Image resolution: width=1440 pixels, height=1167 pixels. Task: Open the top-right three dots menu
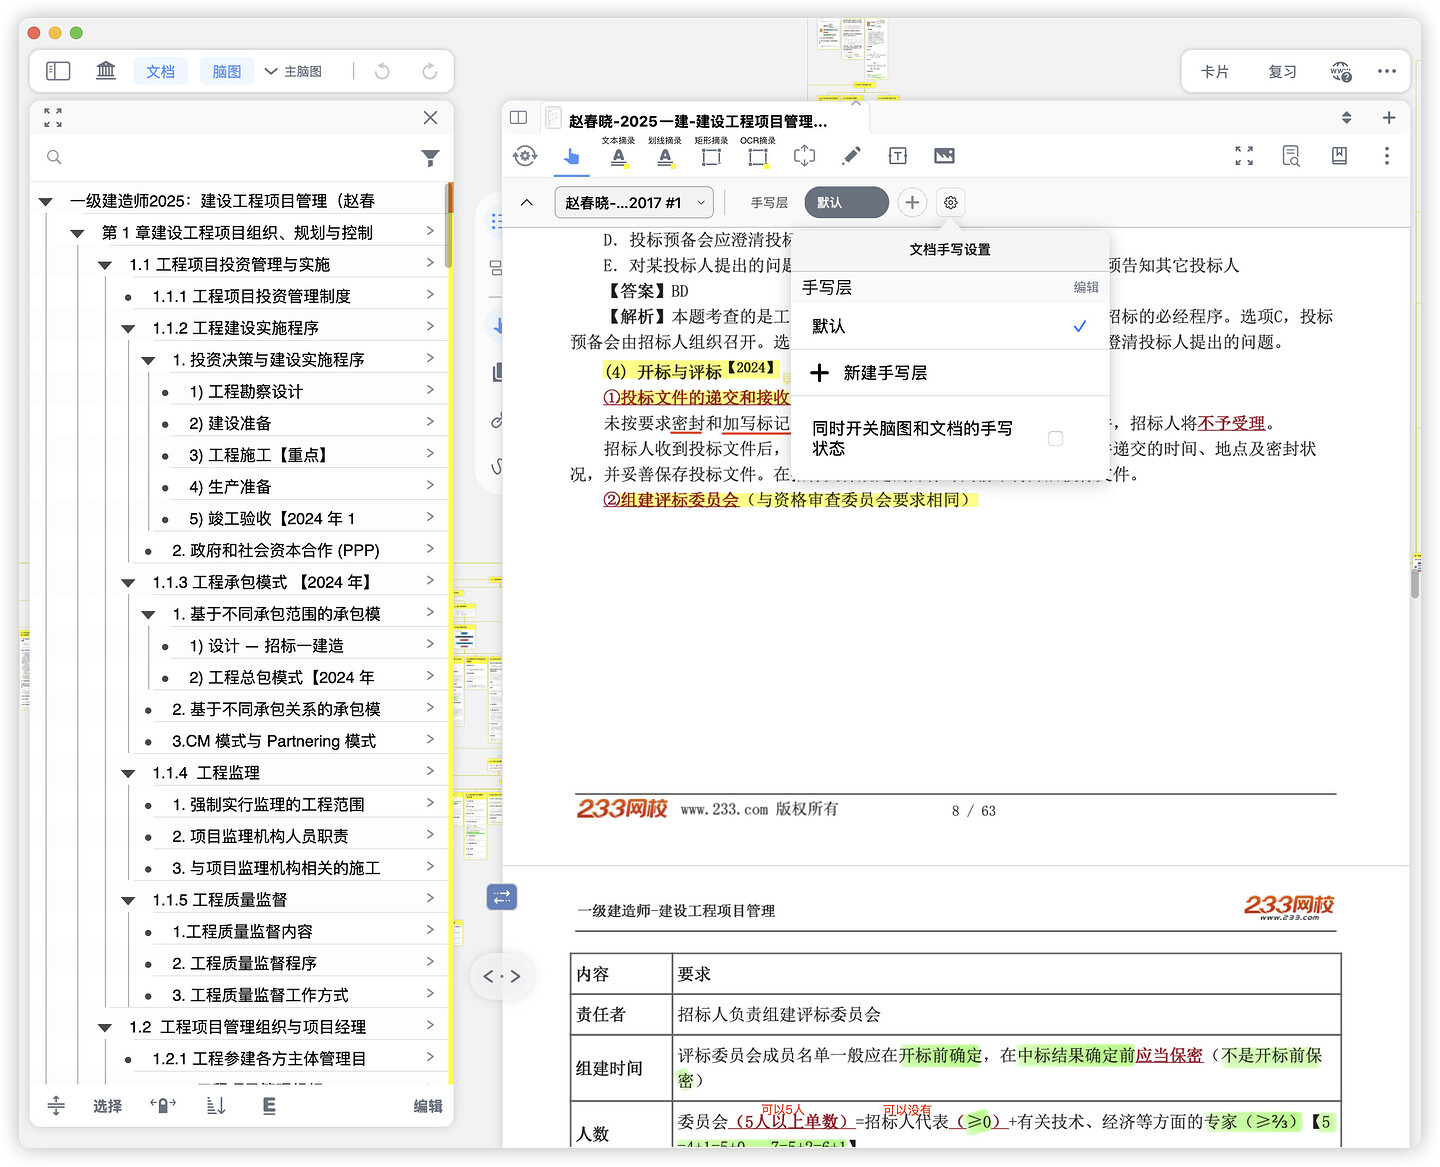click(1387, 71)
